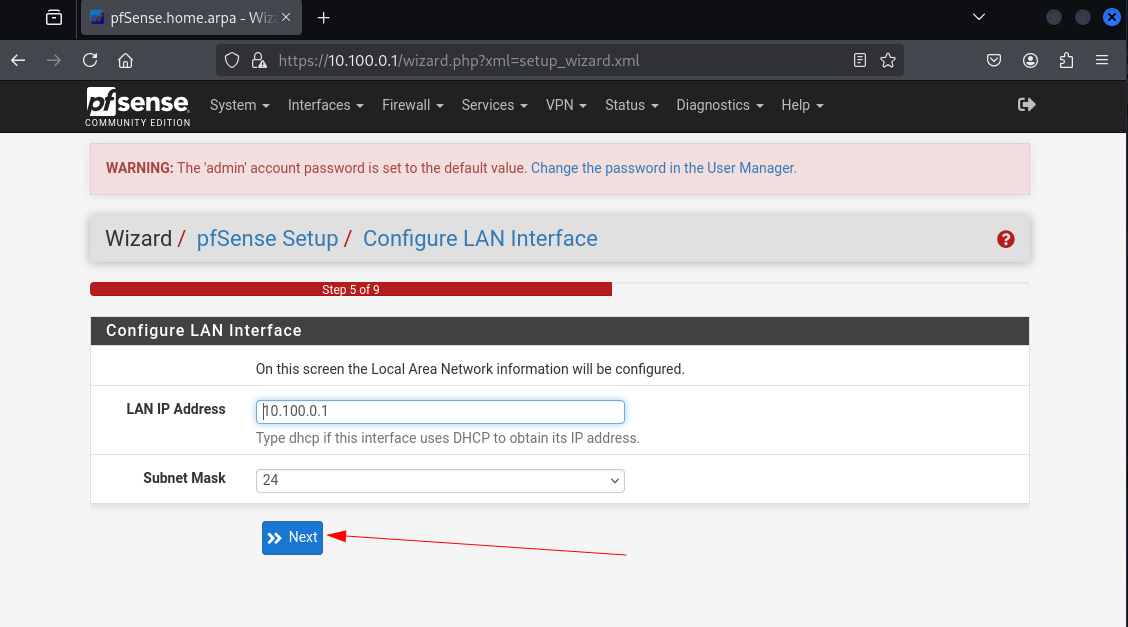Close the pfSense.home.arpa tab

click(286, 17)
